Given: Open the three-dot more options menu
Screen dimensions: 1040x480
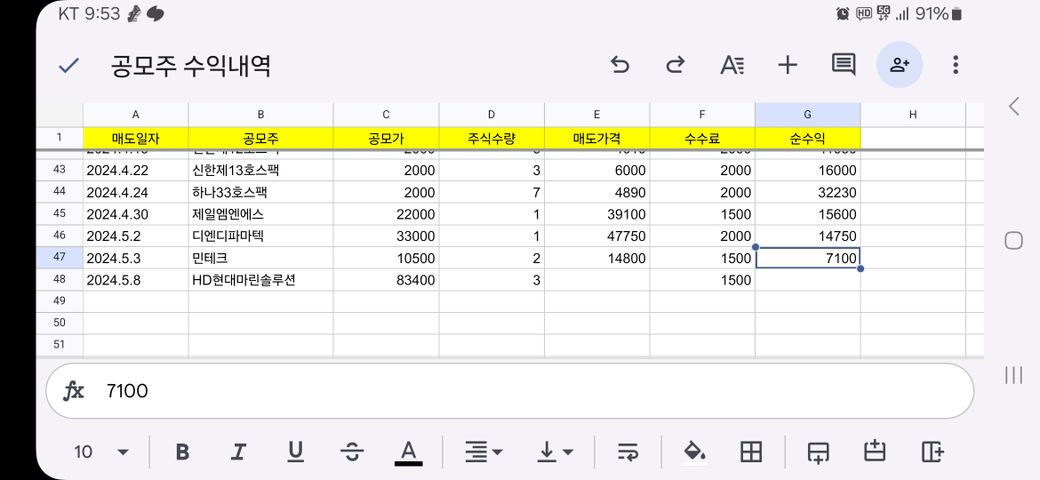Looking at the screenshot, I should click(956, 66).
